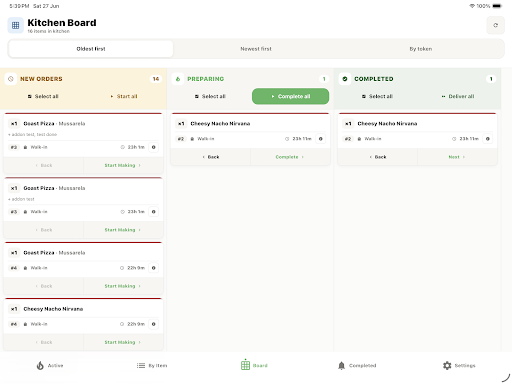The height and width of the screenshot is (384, 512).
Task: Start Making the Goast Pizza showing 22h 9m
Action: 123,286
